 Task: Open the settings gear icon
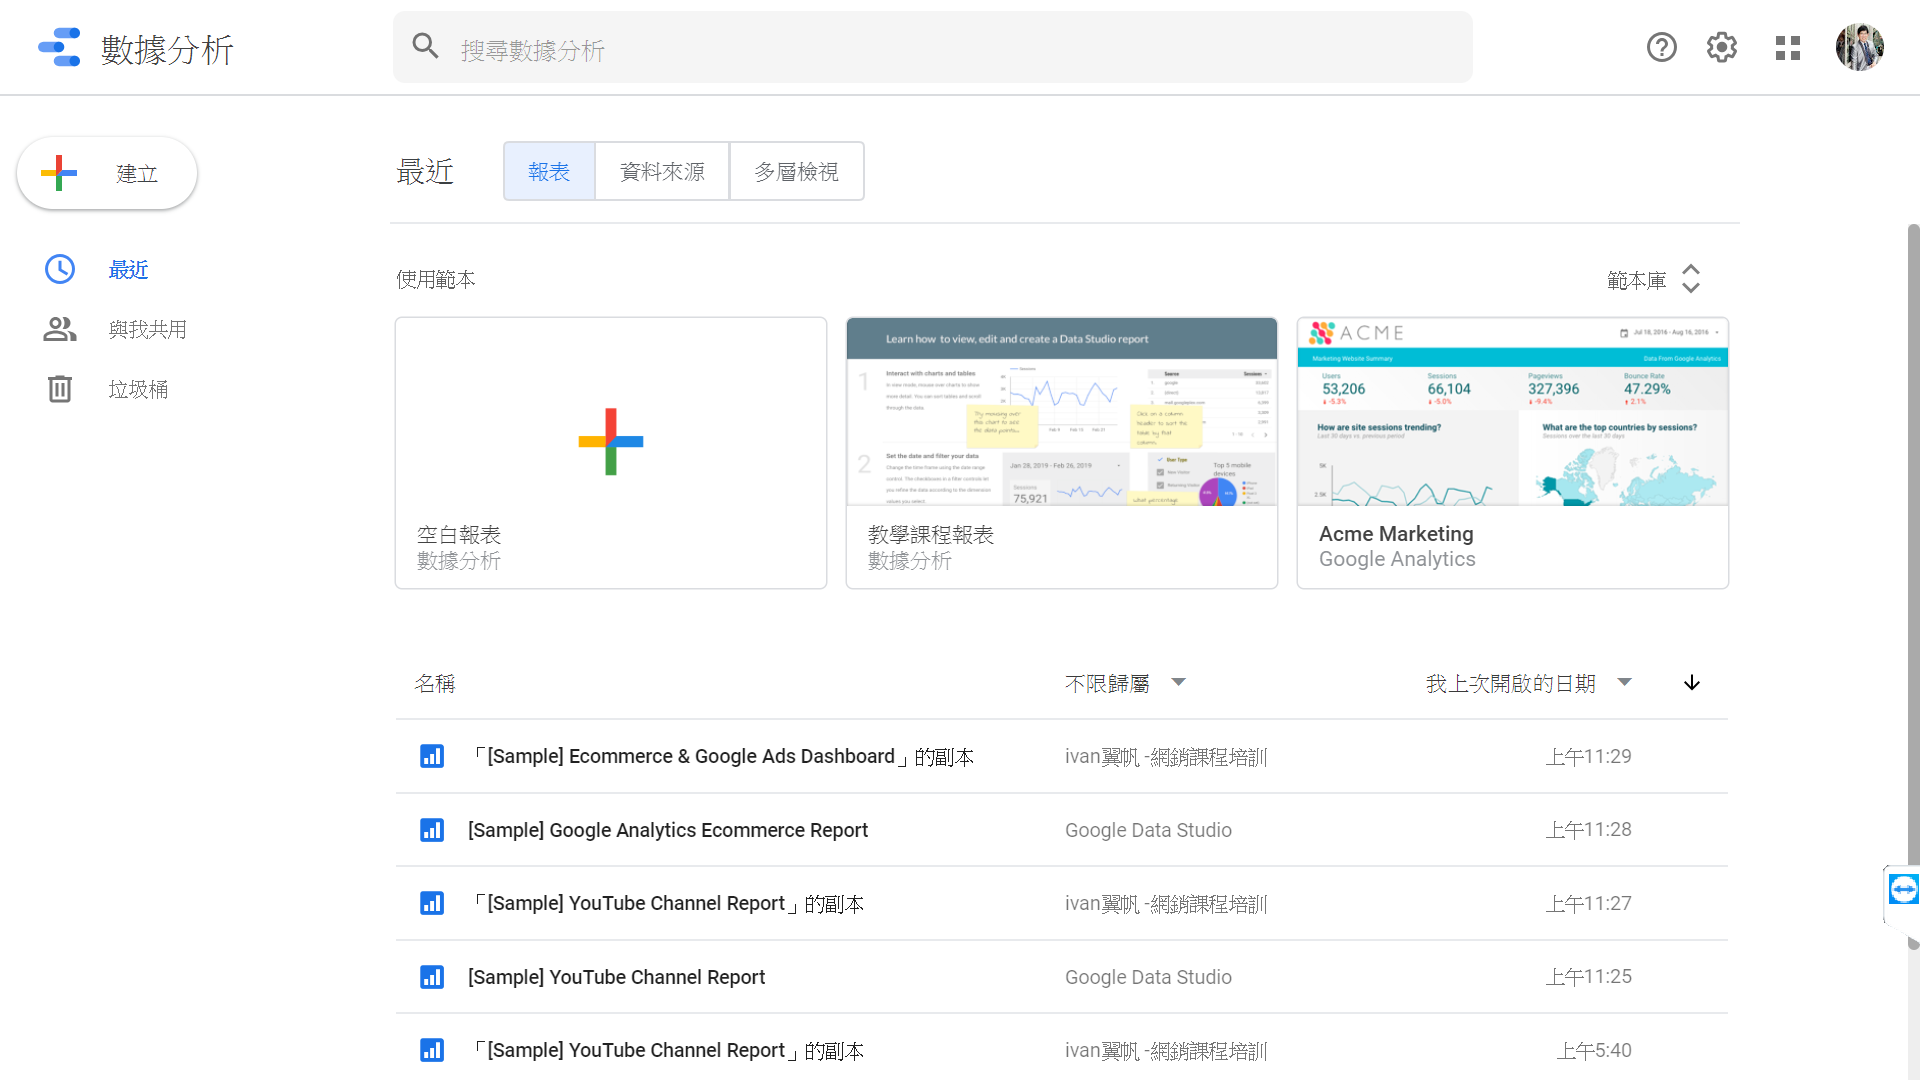click(x=1722, y=47)
